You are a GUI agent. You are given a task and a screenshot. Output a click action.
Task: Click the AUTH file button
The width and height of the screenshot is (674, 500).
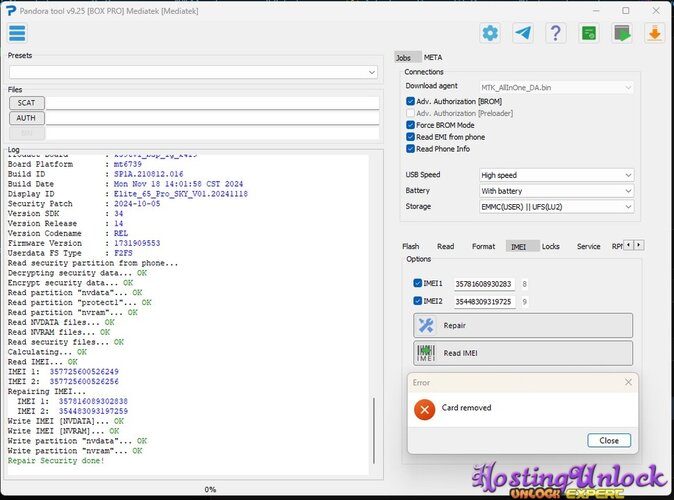pyautogui.click(x=27, y=118)
